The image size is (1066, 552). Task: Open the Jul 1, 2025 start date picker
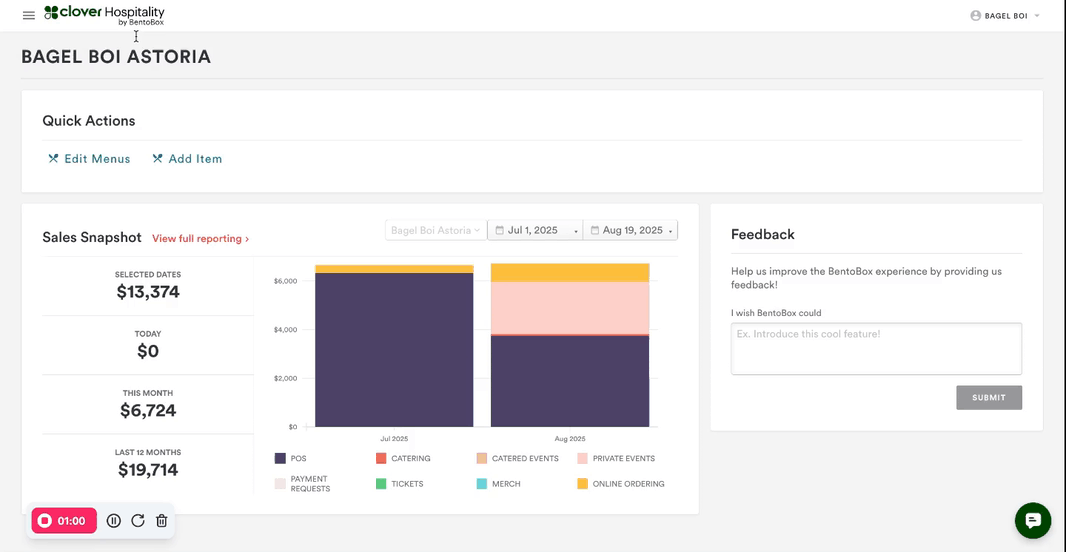tap(535, 230)
